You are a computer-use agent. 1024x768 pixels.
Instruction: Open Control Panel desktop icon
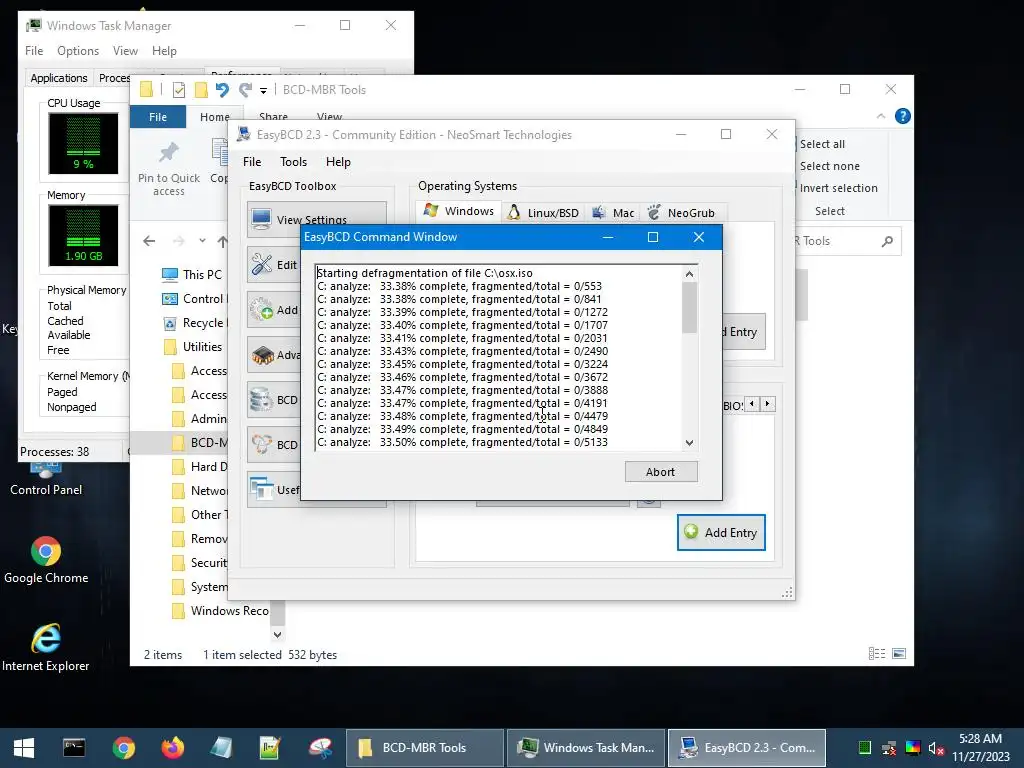tap(46, 478)
